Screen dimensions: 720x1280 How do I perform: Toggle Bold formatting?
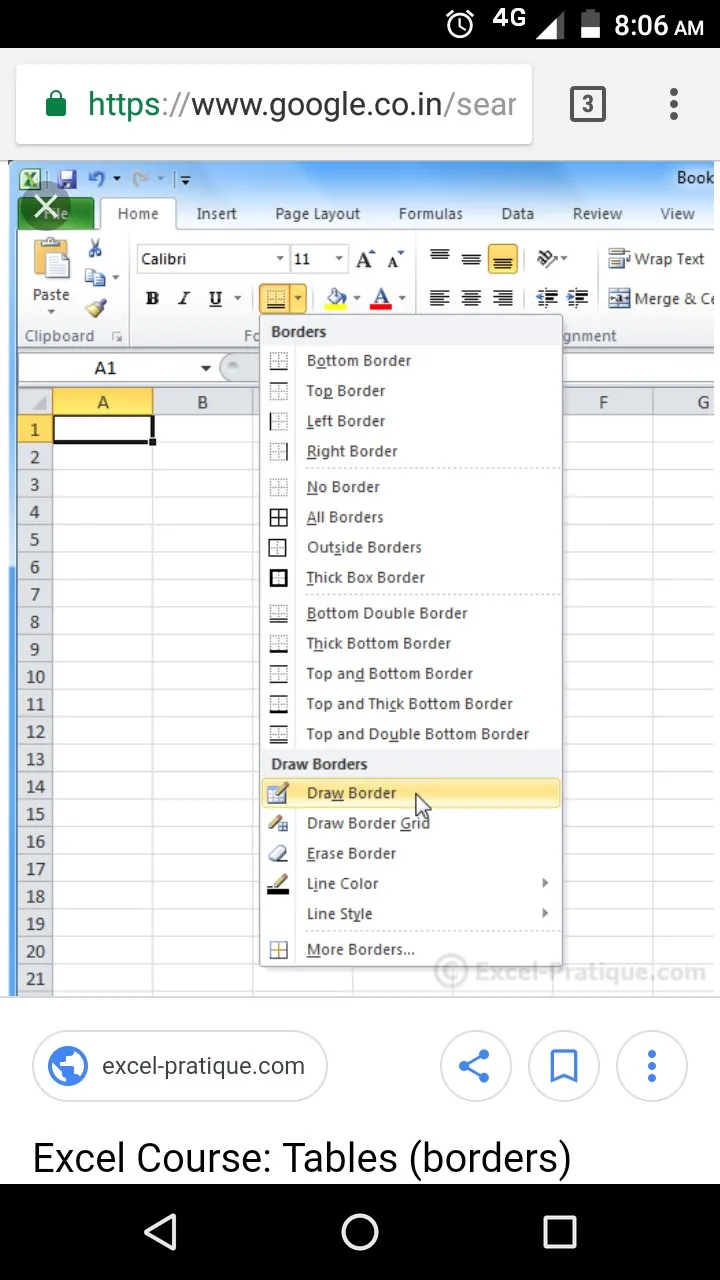(x=153, y=298)
